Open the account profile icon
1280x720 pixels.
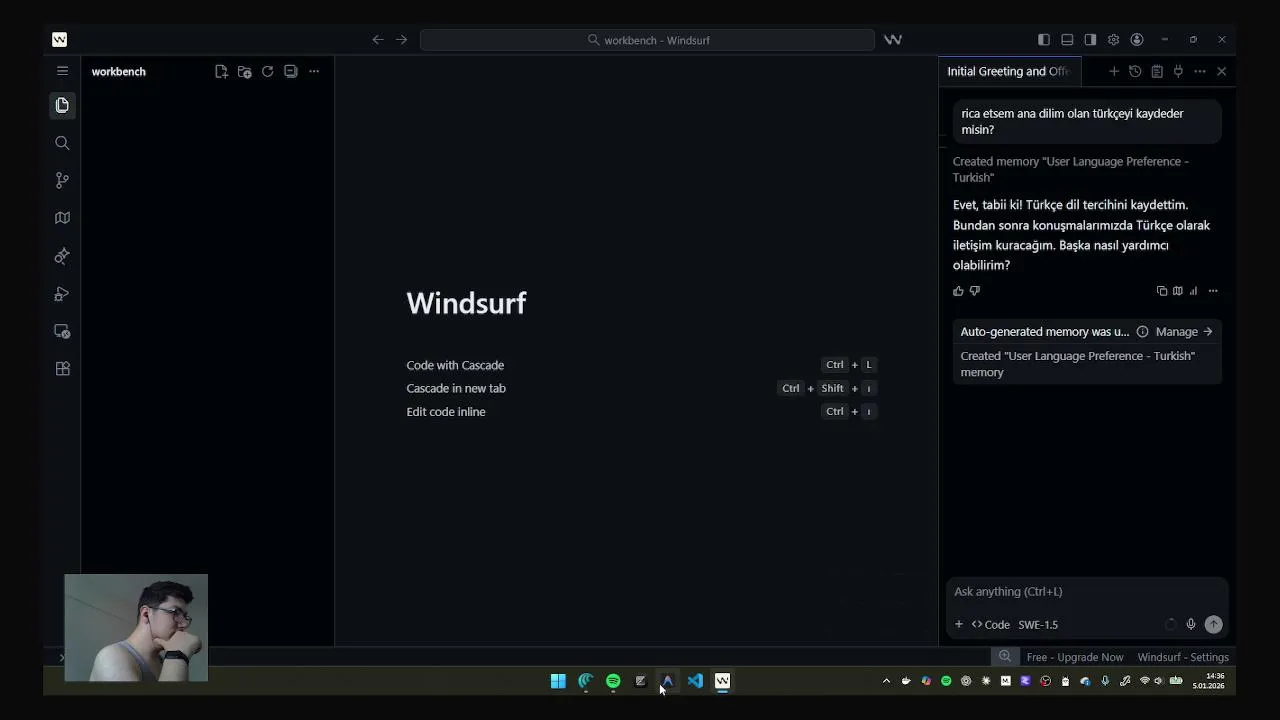pos(1137,40)
